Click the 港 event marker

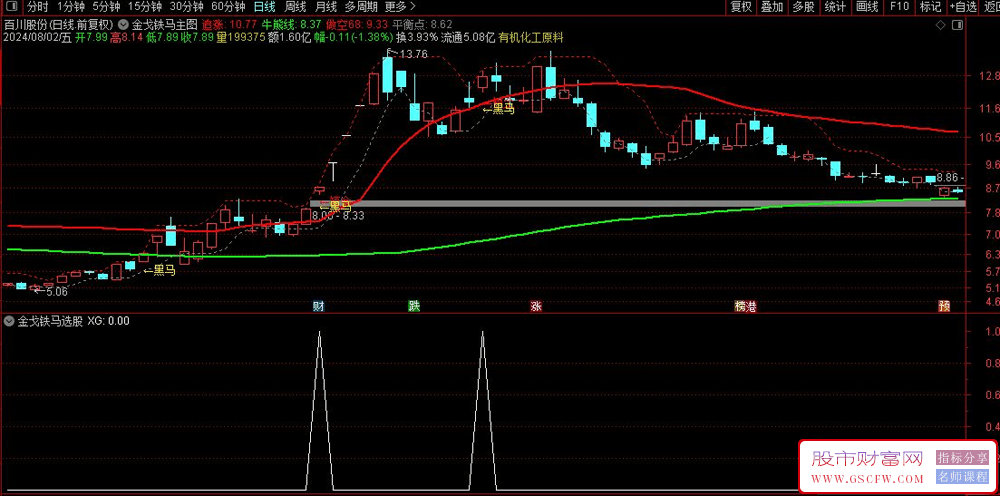point(751,307)
